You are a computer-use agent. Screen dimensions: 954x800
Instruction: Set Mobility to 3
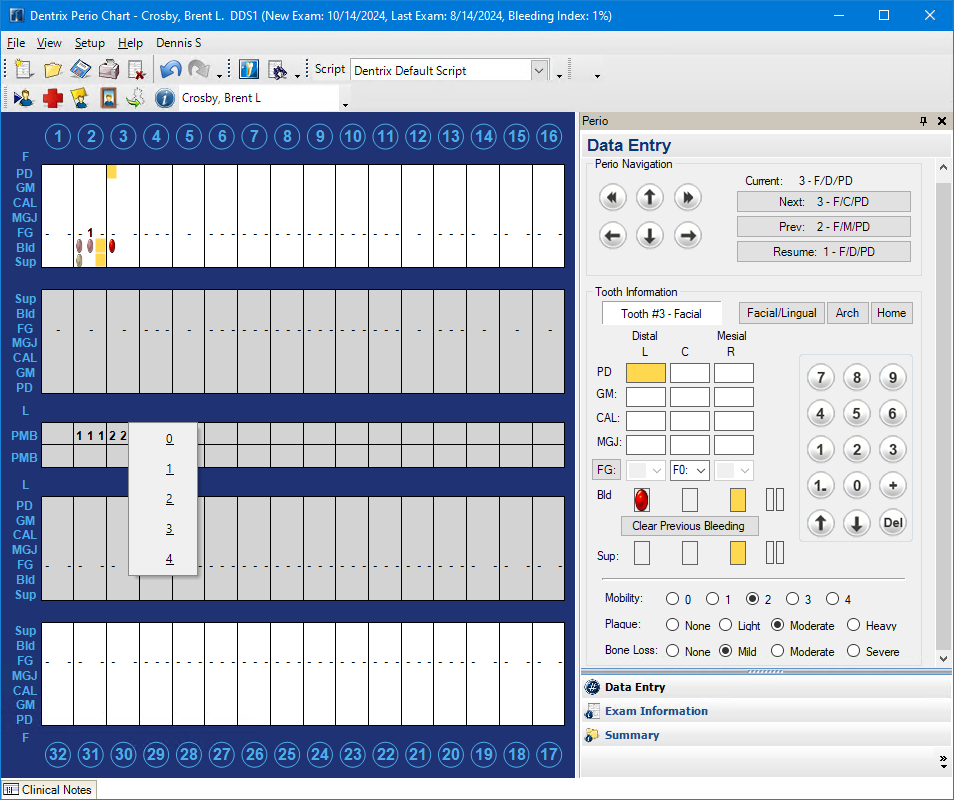click(793, 599)
